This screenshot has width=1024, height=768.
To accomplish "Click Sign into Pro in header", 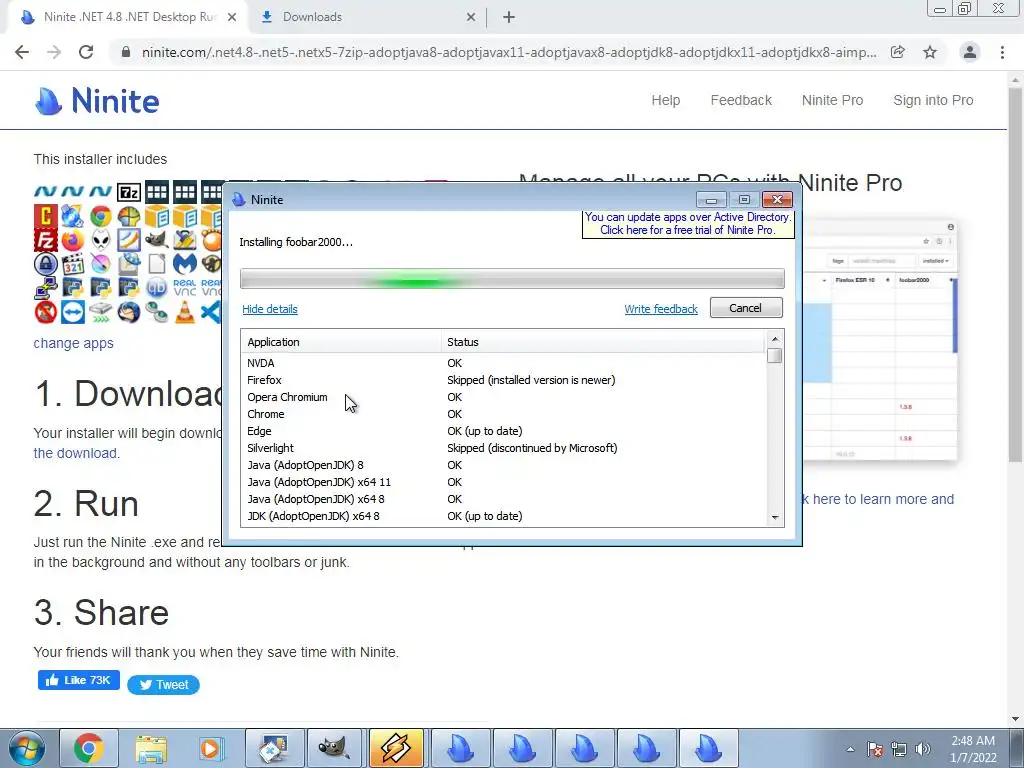I will (x=933, y=101).
